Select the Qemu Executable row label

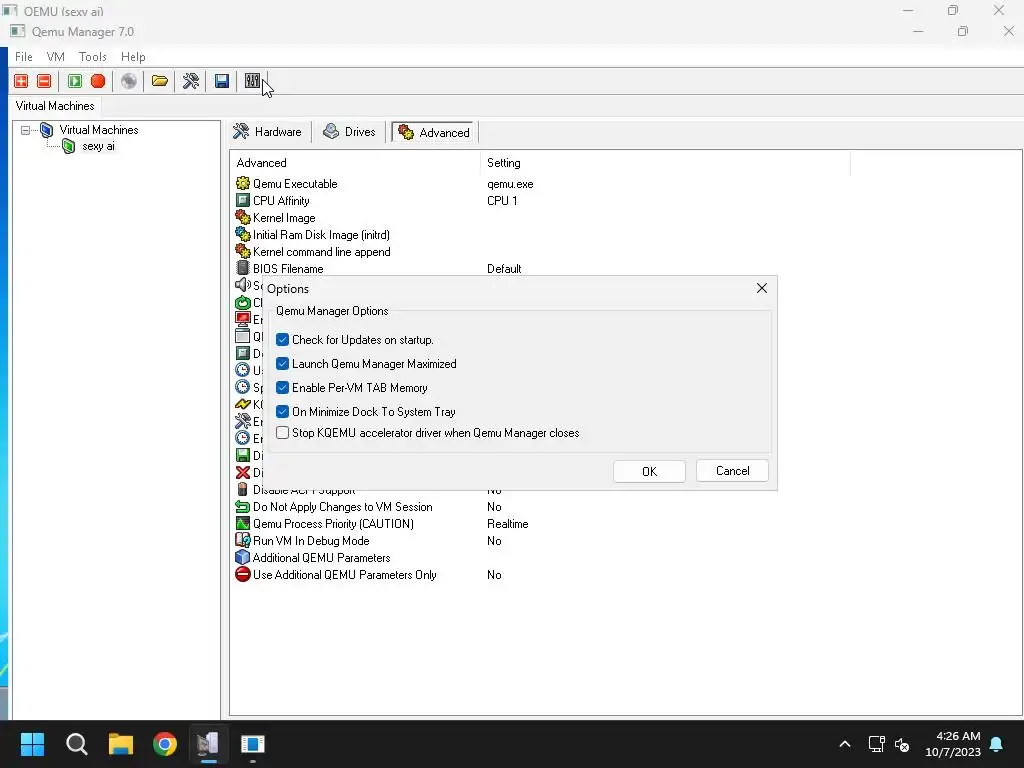[295, 184]
